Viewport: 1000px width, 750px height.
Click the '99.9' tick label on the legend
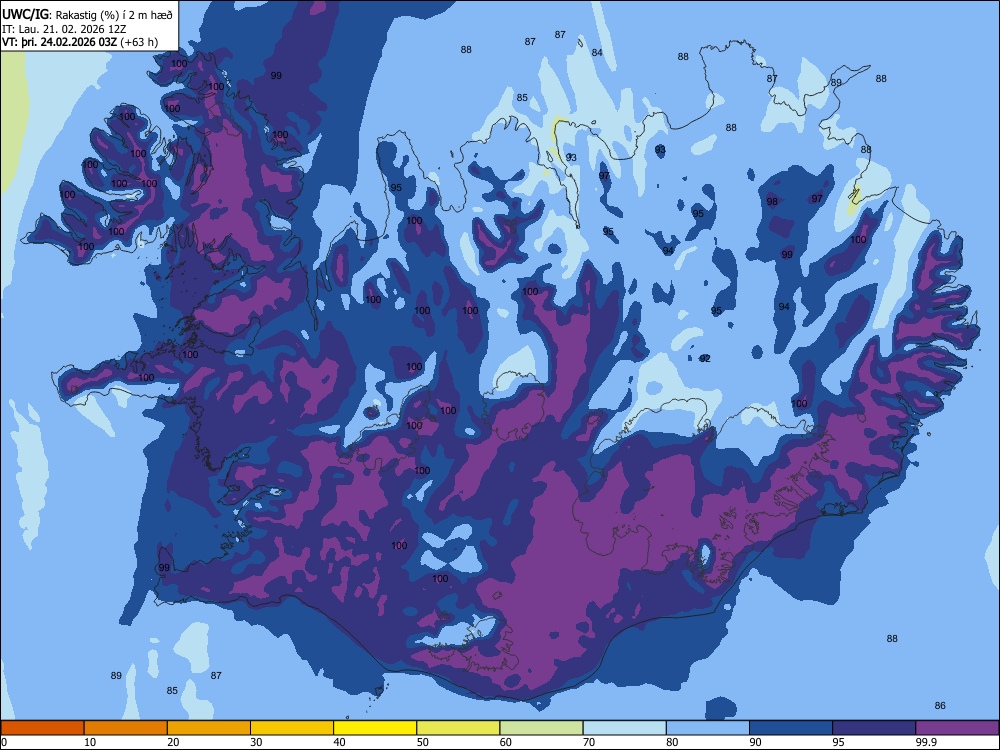point(926,742)
